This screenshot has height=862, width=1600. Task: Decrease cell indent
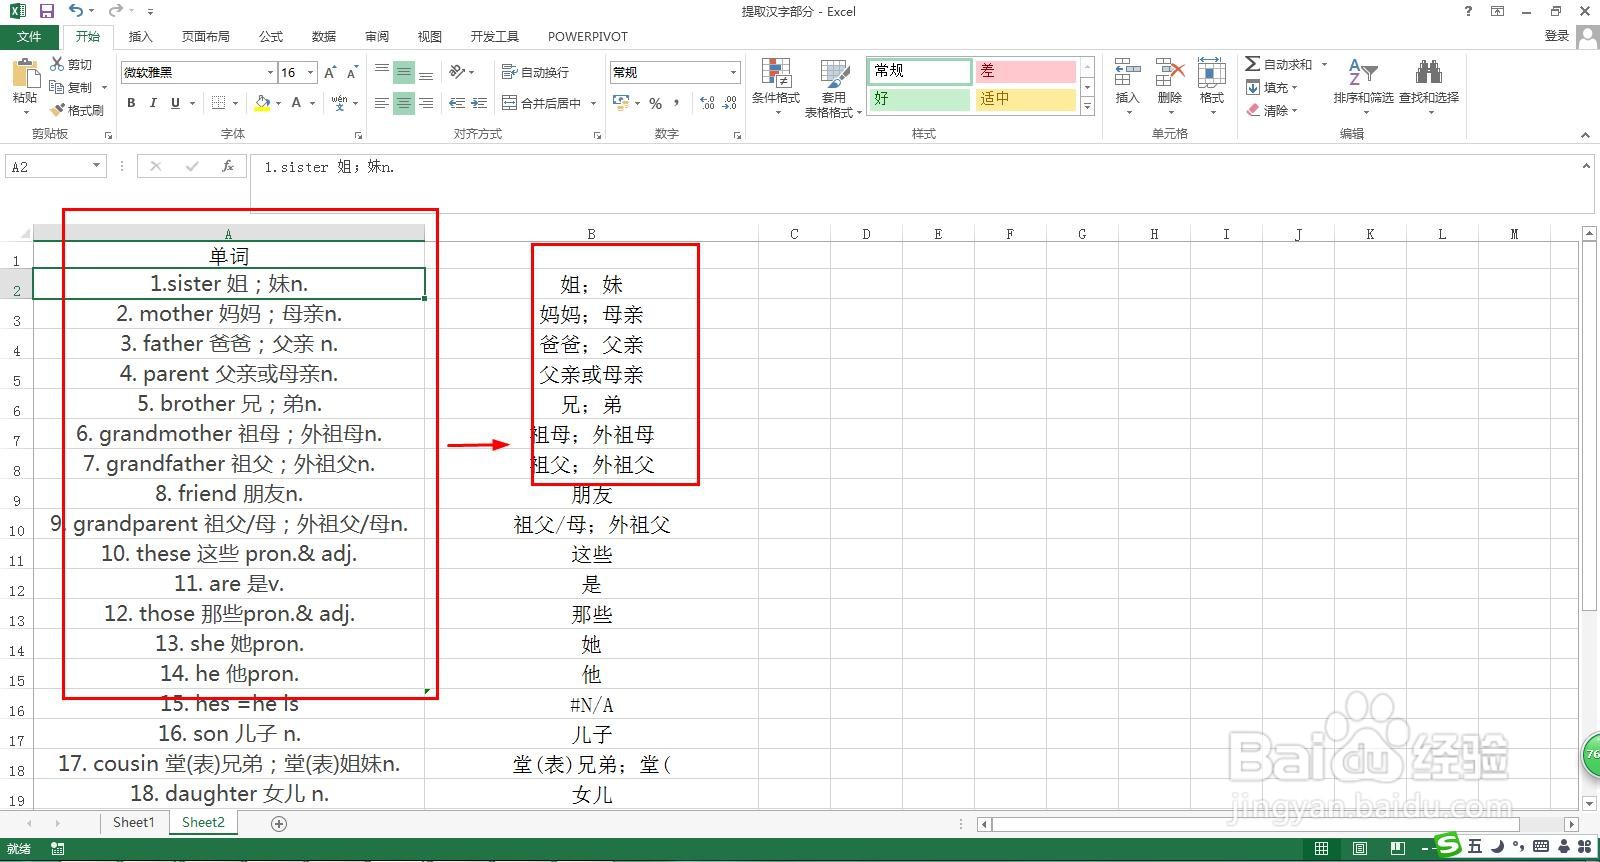457,102
